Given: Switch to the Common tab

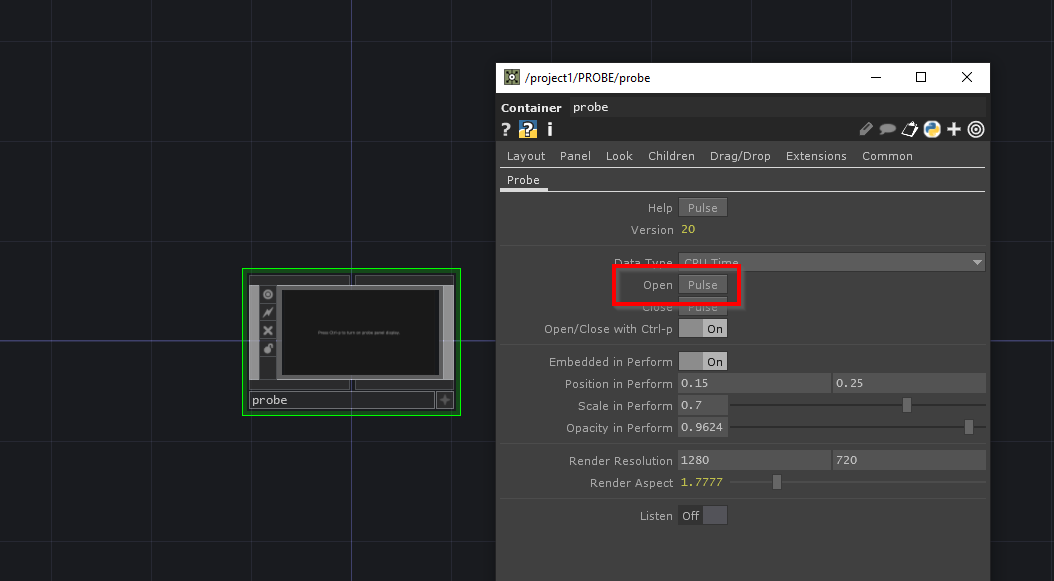Looking at the screenshot, I should [887, 156].
